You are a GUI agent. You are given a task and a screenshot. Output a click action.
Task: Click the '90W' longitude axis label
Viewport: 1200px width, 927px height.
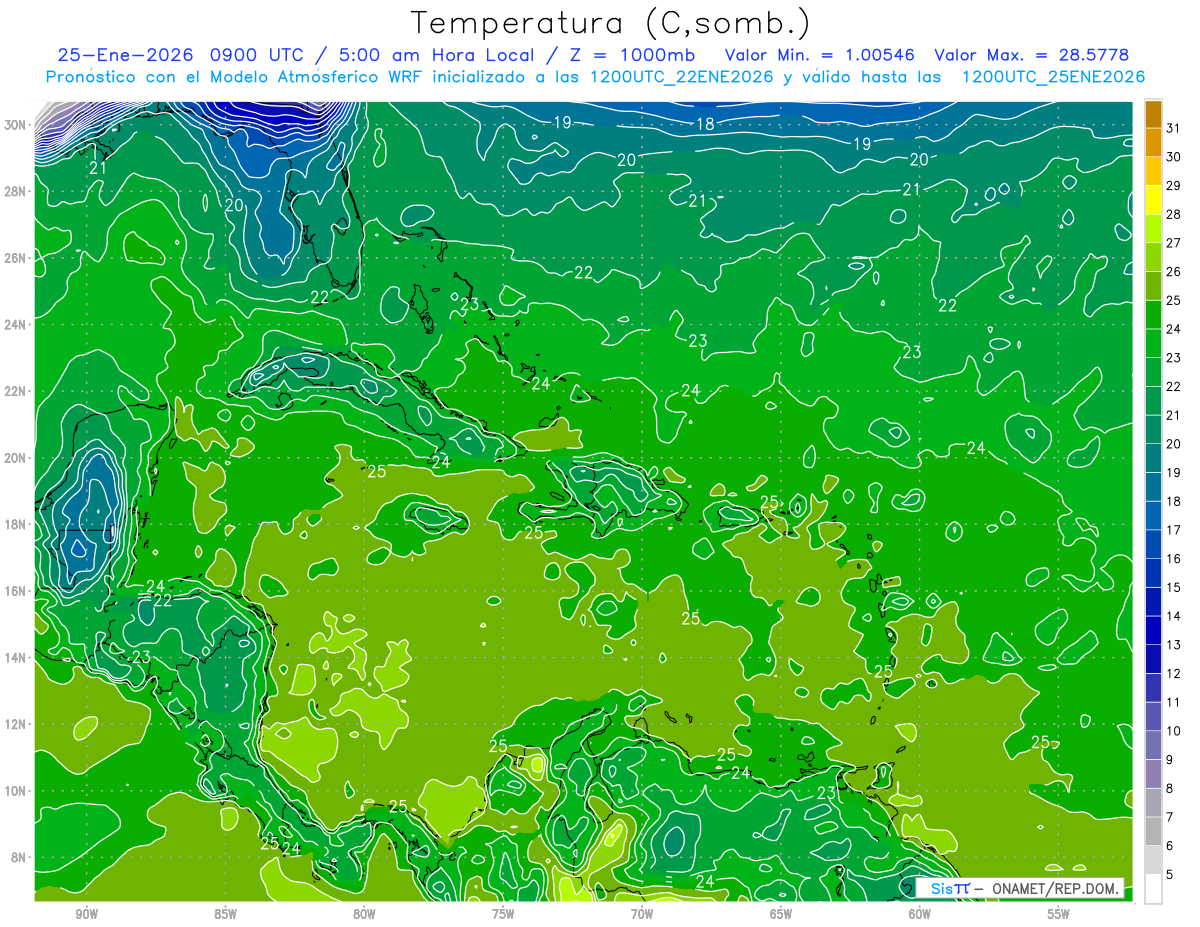coord(86,914)
